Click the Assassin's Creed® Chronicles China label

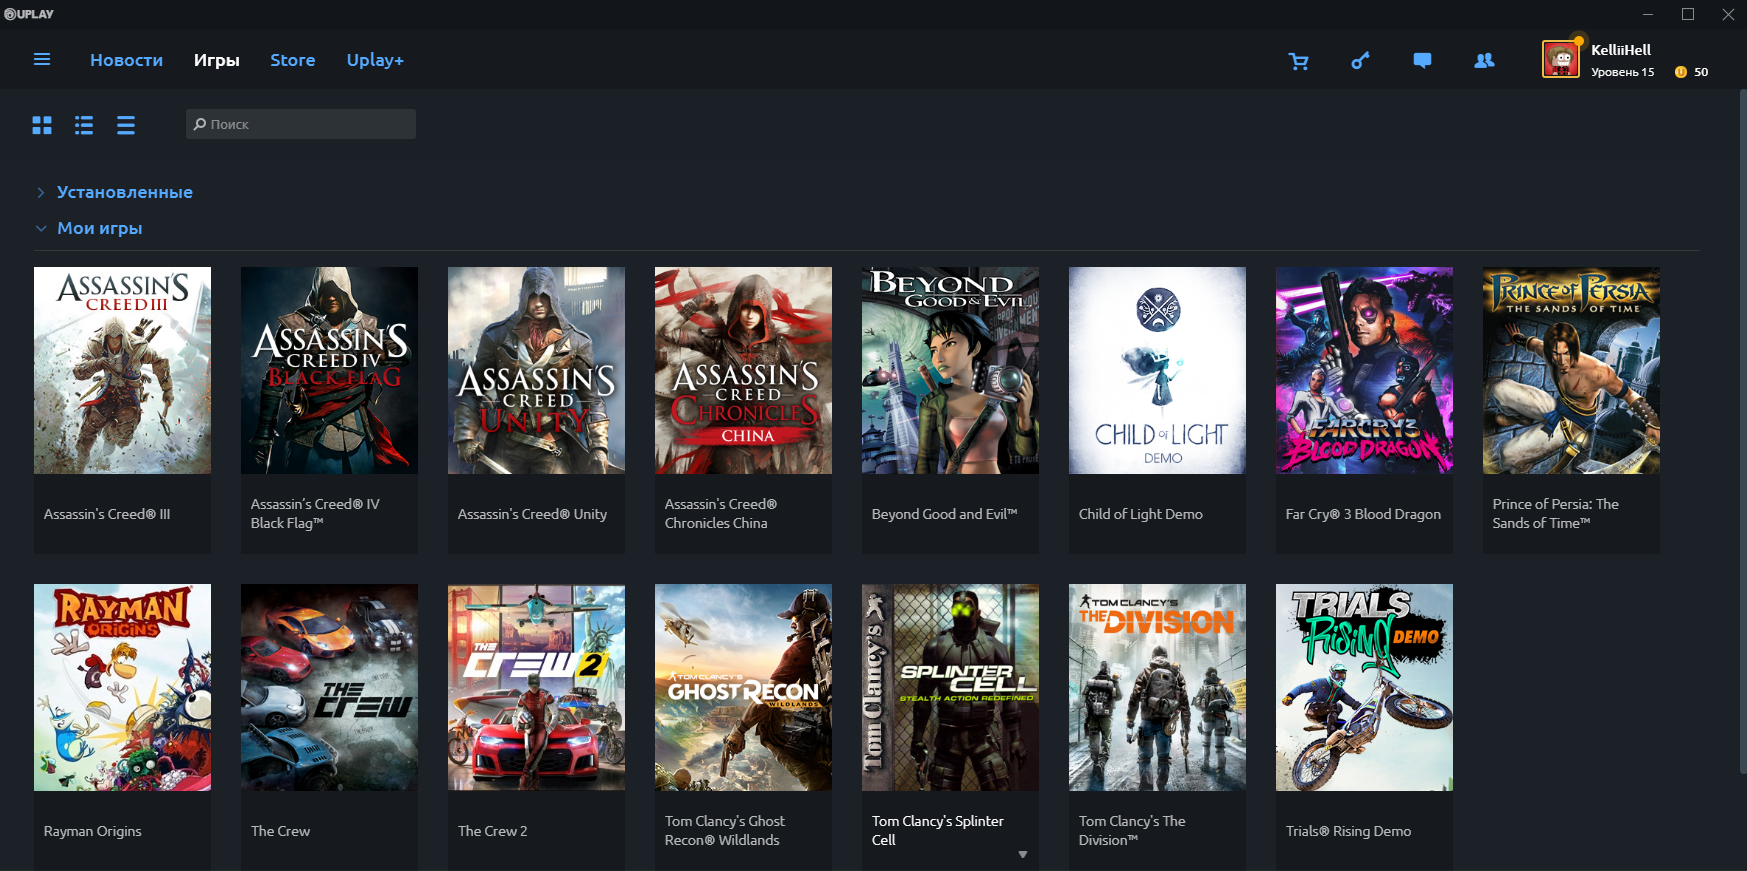pos(721,513)
